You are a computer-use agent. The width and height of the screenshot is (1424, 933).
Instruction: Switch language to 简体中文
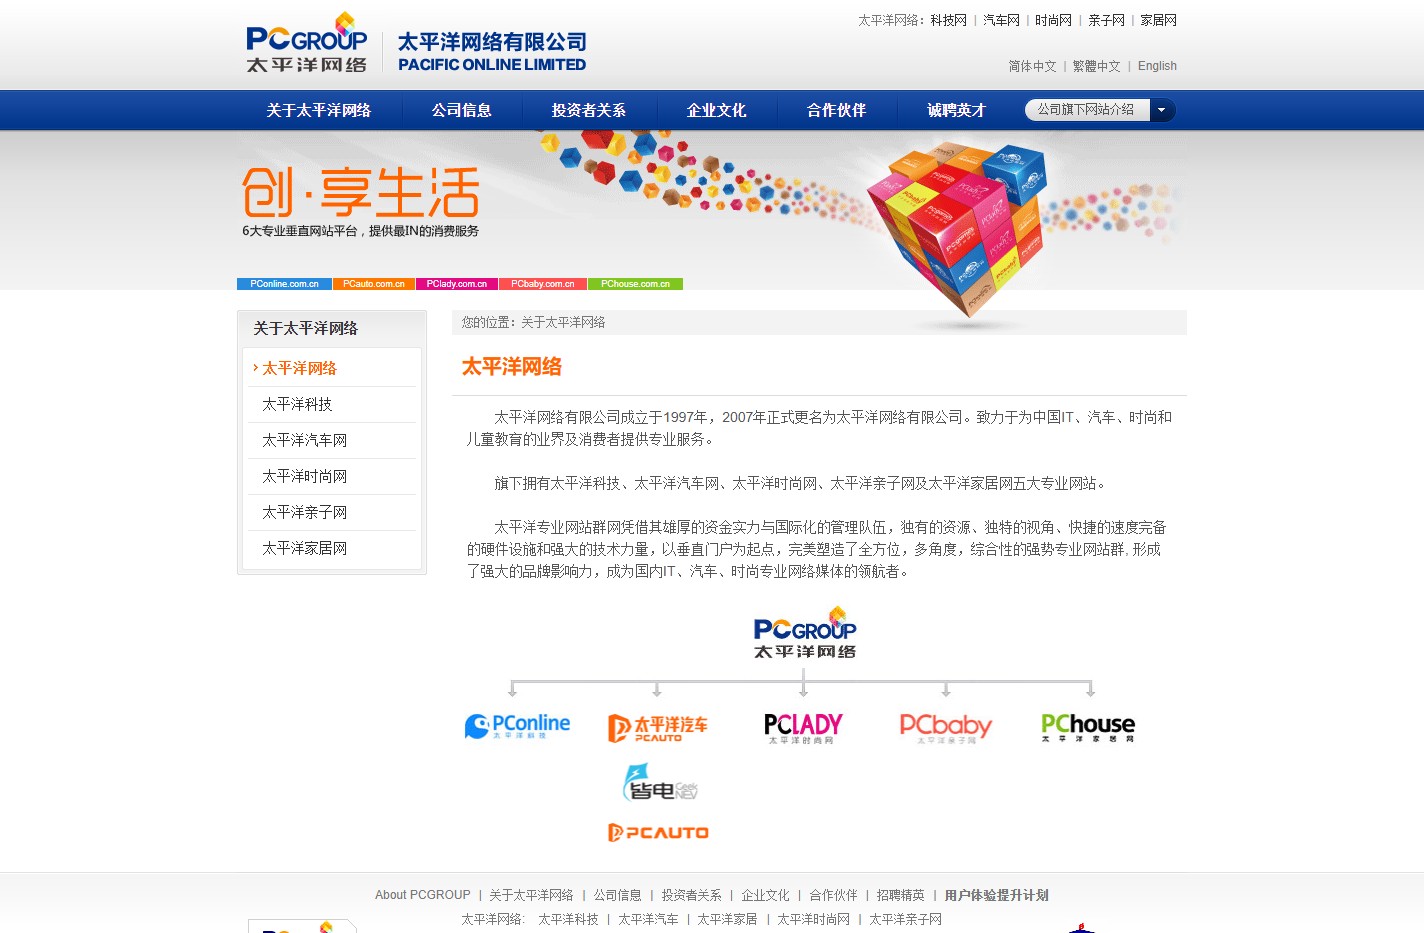pyautogui.click(x=1033, y=66)
